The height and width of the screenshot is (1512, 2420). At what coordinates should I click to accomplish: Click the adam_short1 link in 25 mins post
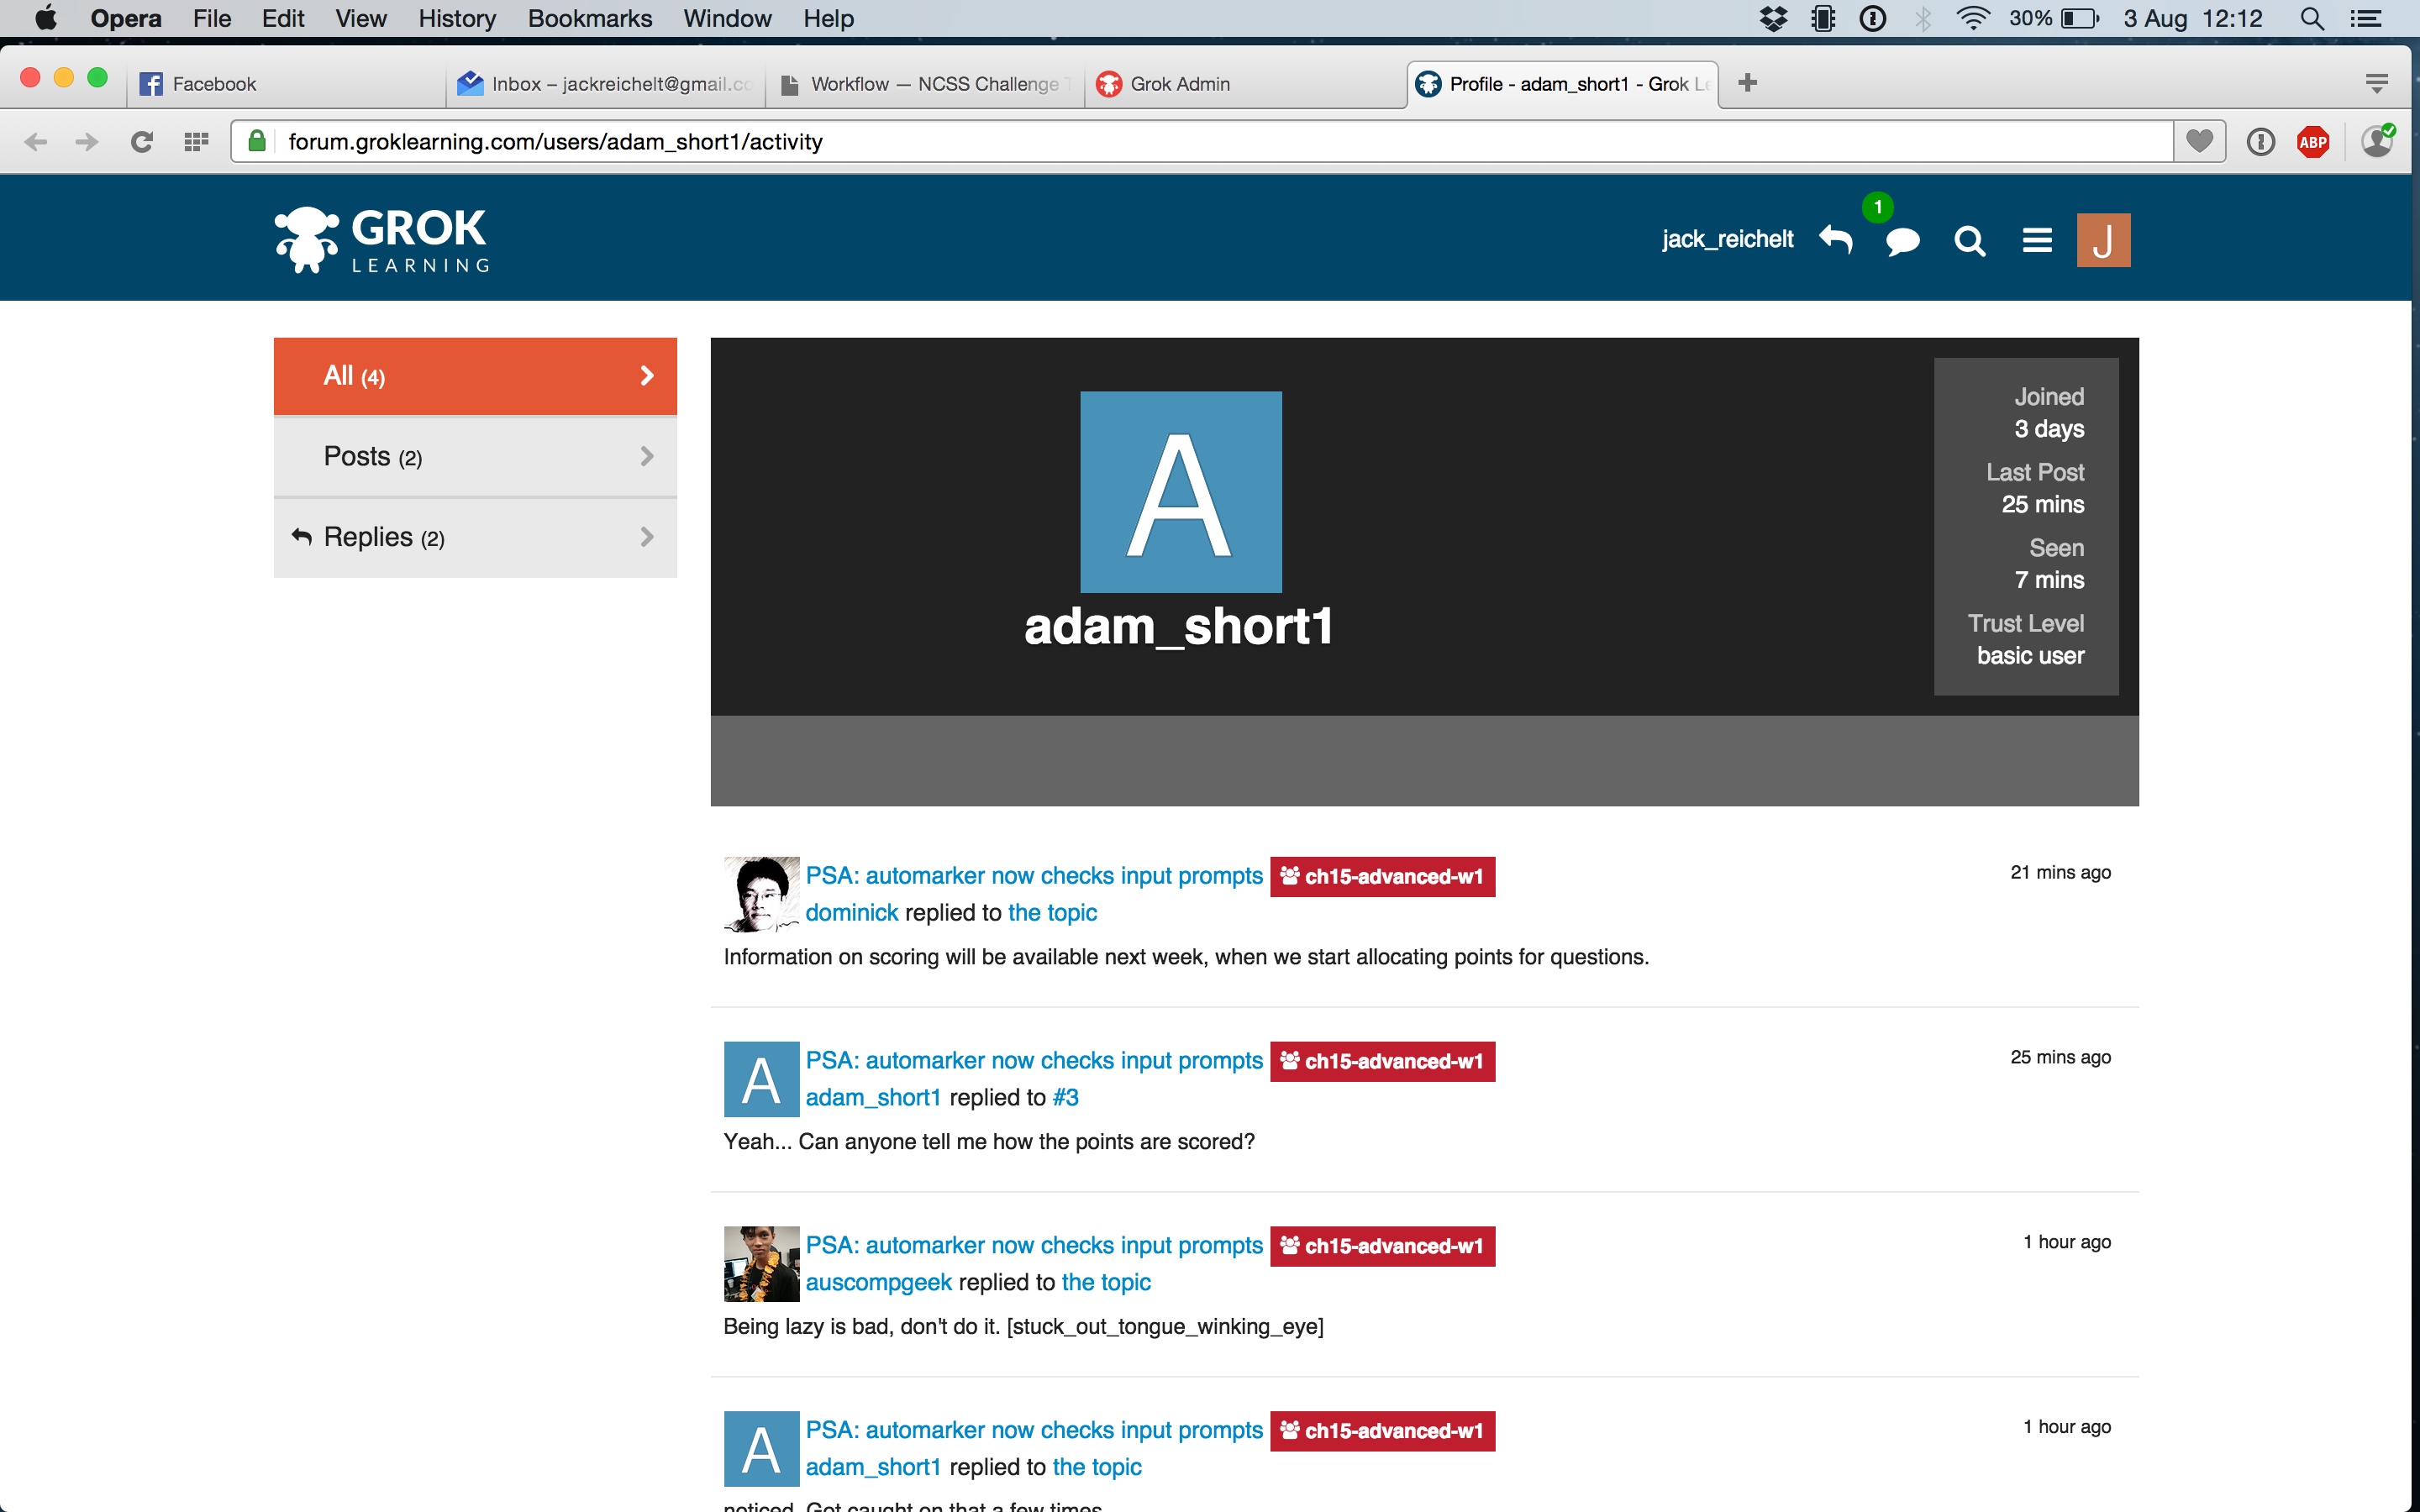click(x=873, y=1097)
